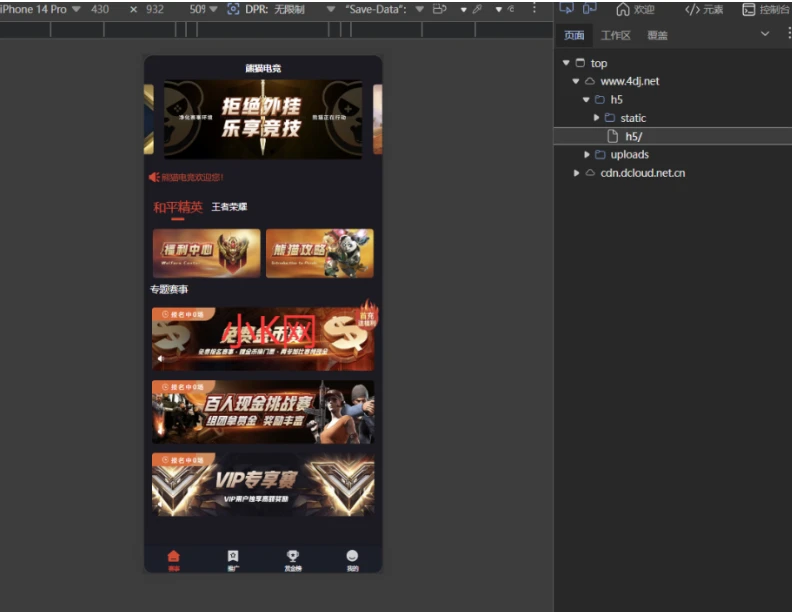Screen dimensions: 792x612
Task: Open device toolbar more options menu
Action: click(534, 9)
